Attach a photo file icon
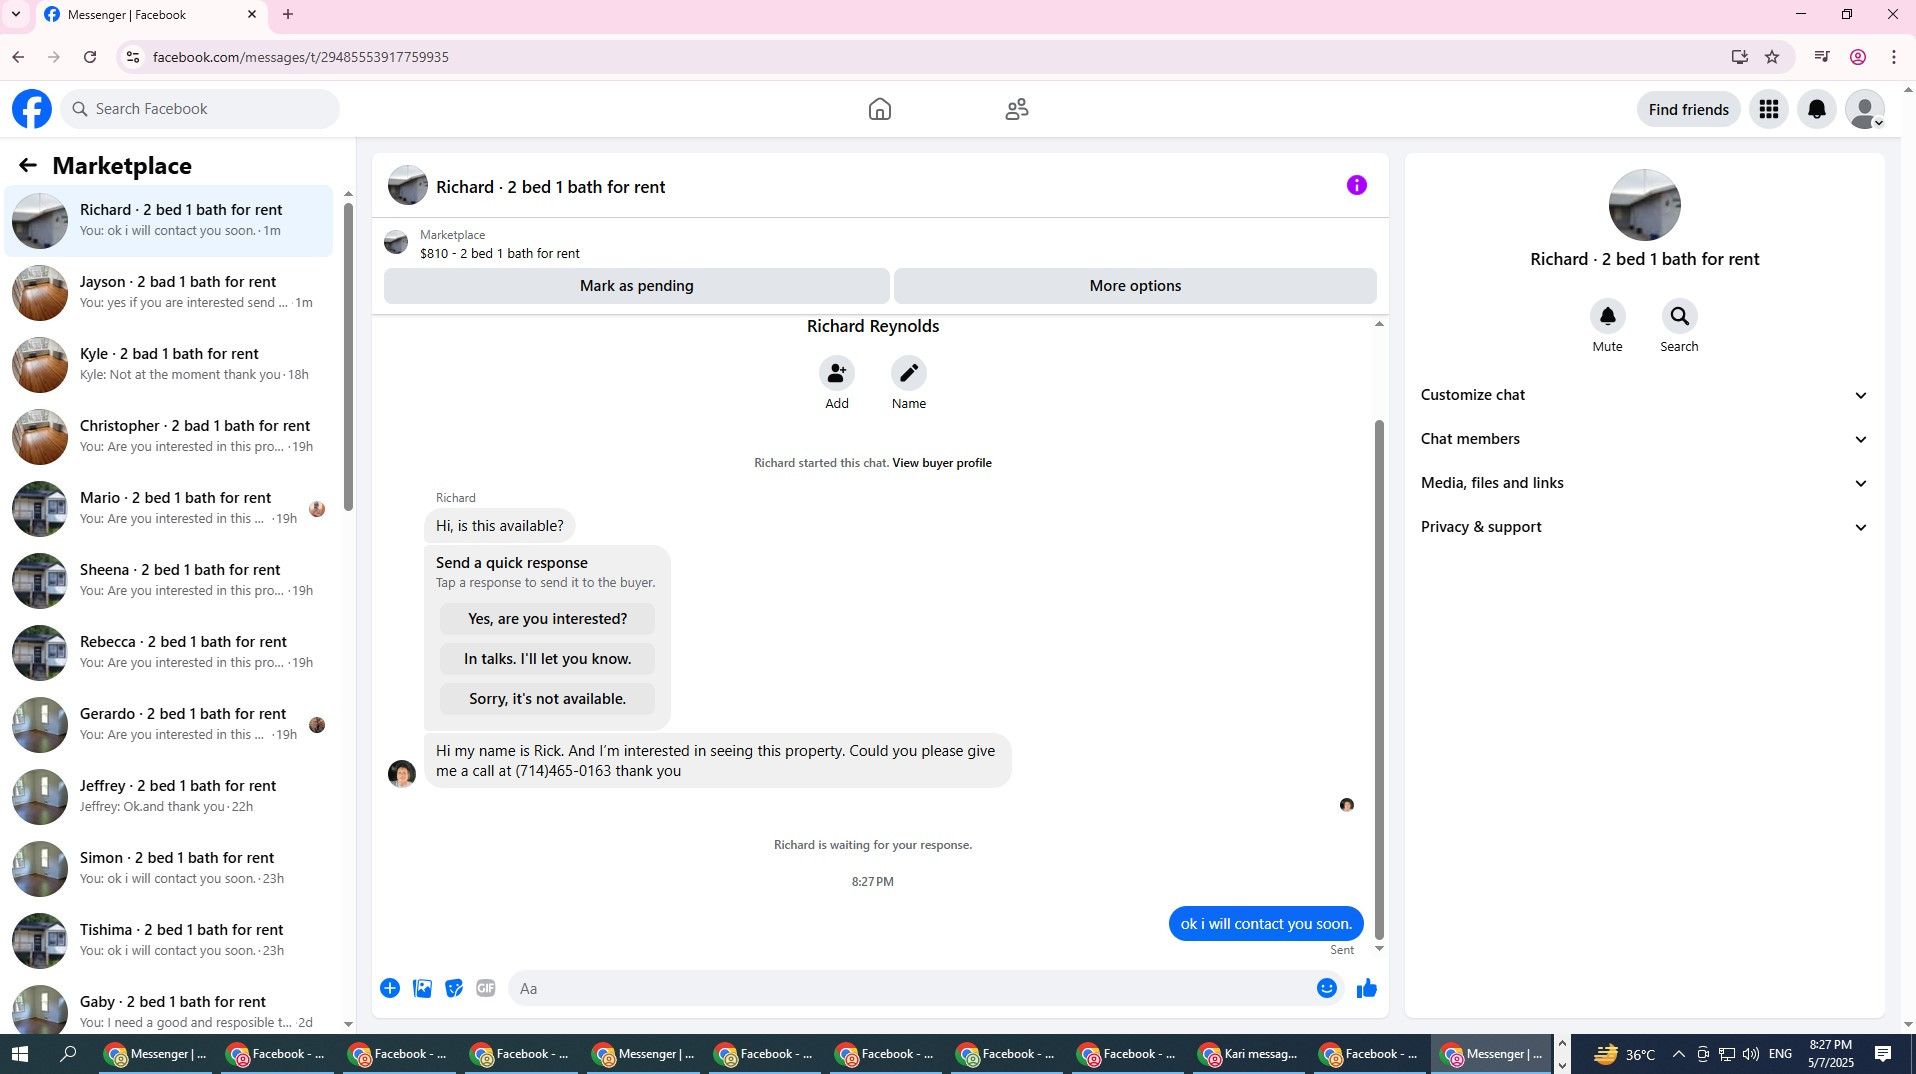The width and height of the screenshot is (1916, 1074). pos(422,988)
